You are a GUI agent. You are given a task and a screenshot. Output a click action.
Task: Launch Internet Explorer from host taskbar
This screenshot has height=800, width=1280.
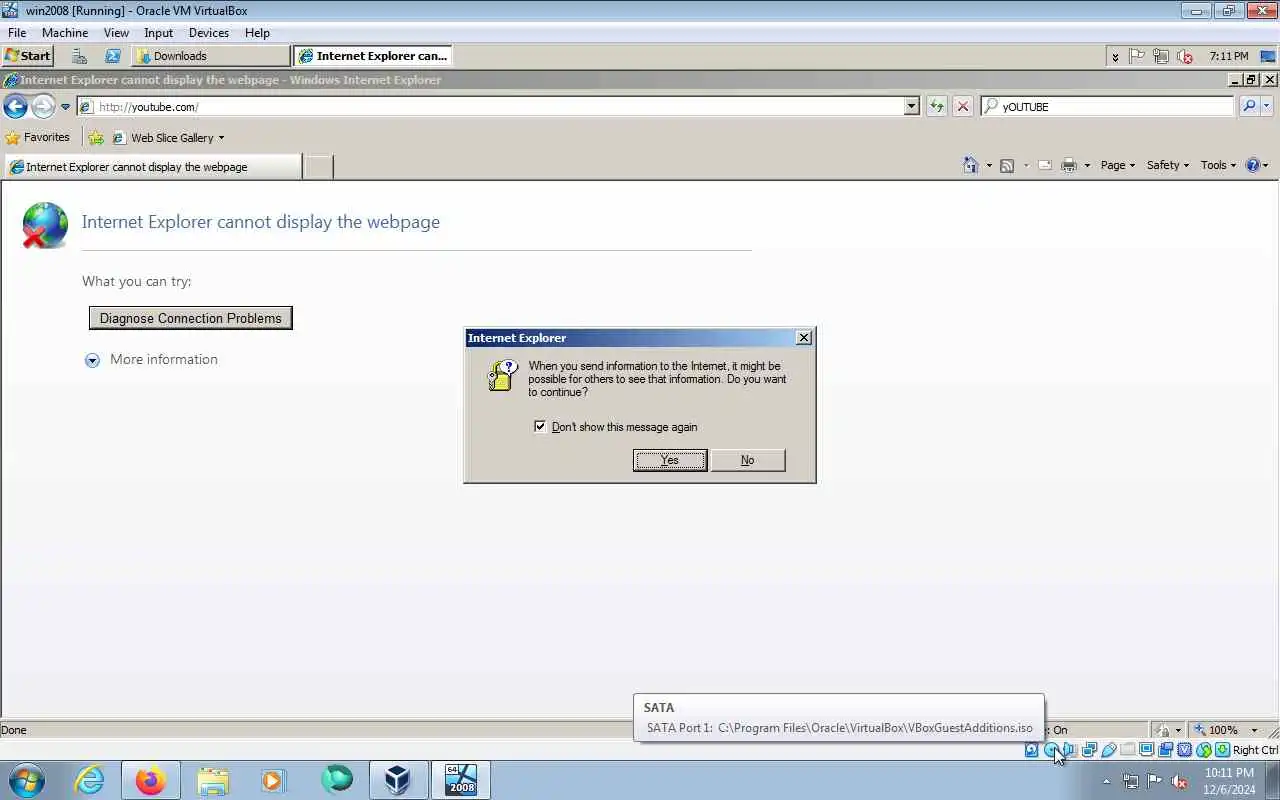[x=89, y=780]
